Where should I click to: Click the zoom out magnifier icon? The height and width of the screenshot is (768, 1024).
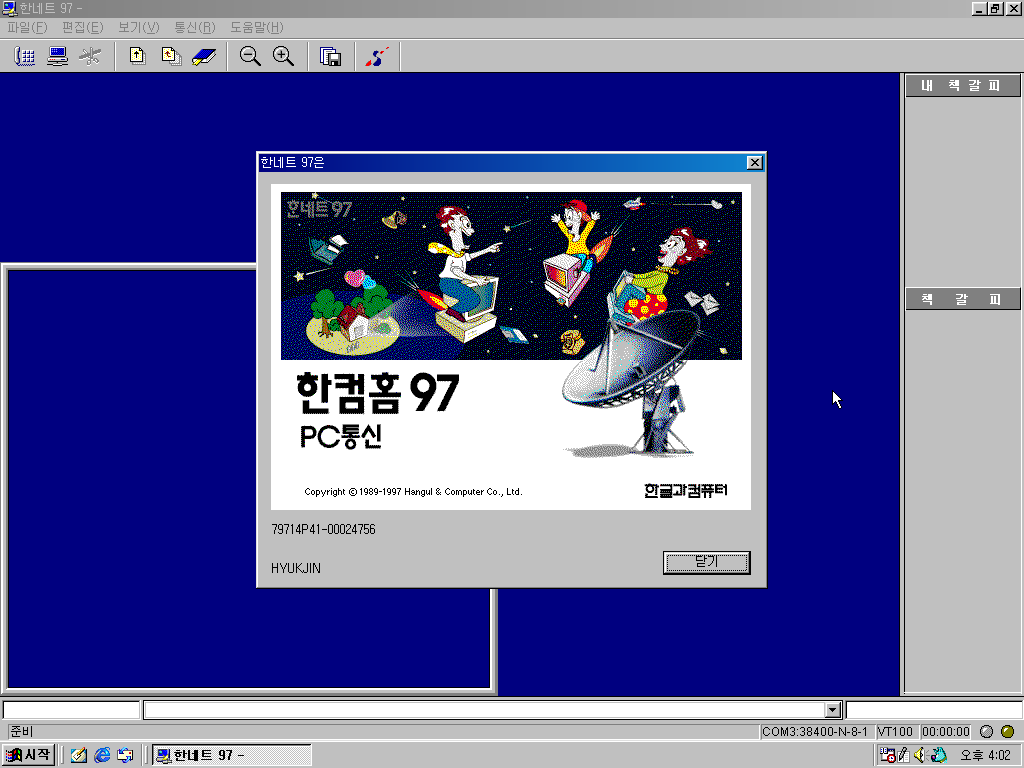click(250, 56)
